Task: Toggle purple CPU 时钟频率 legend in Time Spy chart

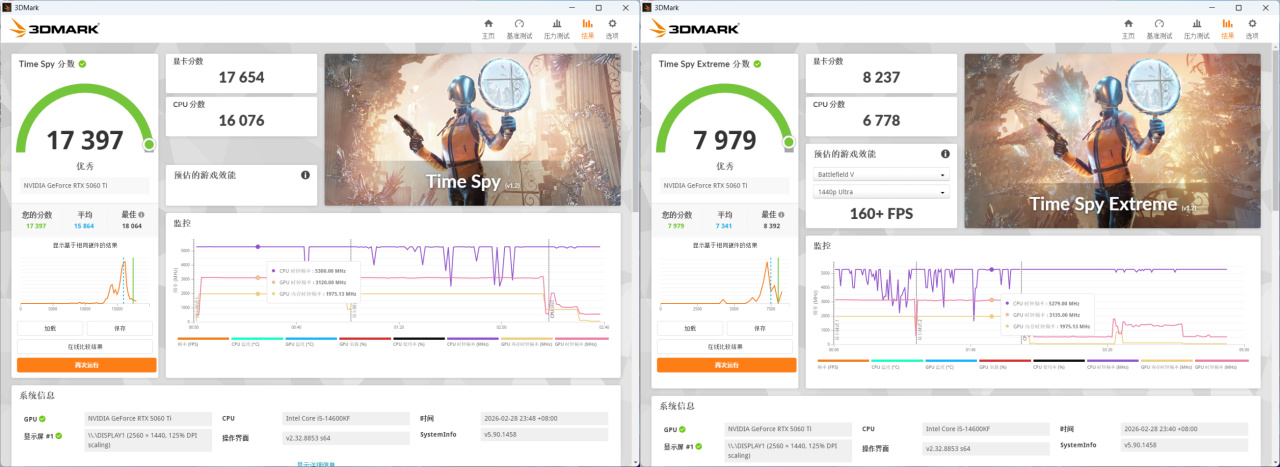Action: tap(473, 341)
